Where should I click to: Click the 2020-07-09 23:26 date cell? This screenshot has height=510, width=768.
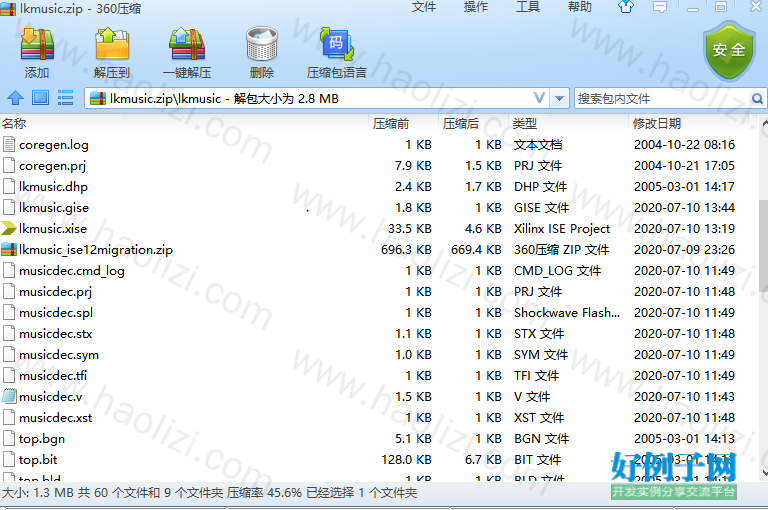pyautogui.click(x=684, y=249)
